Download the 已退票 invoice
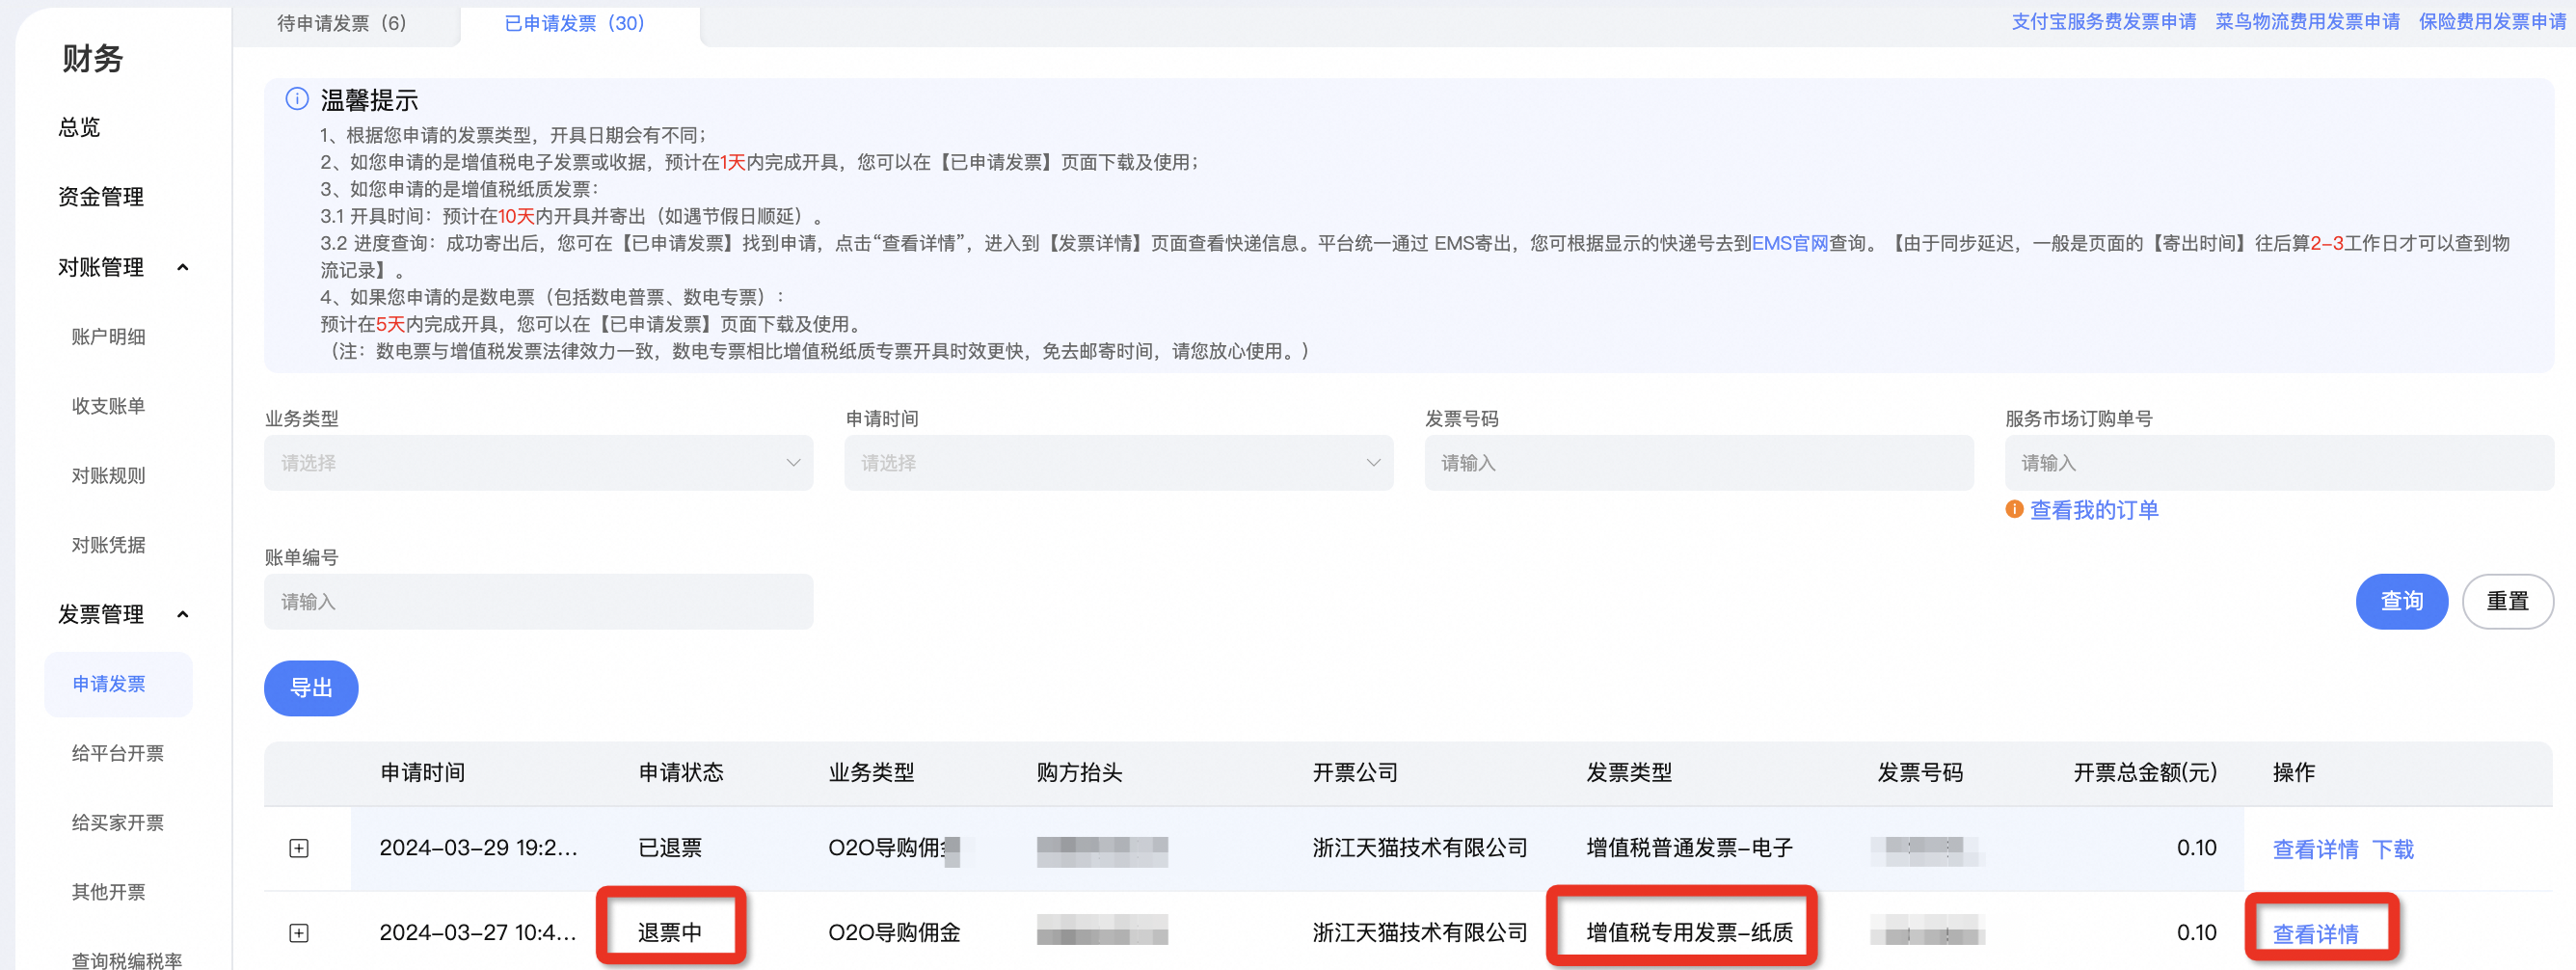Screen dimensions: 2576x970 (x=2393, y=849)
